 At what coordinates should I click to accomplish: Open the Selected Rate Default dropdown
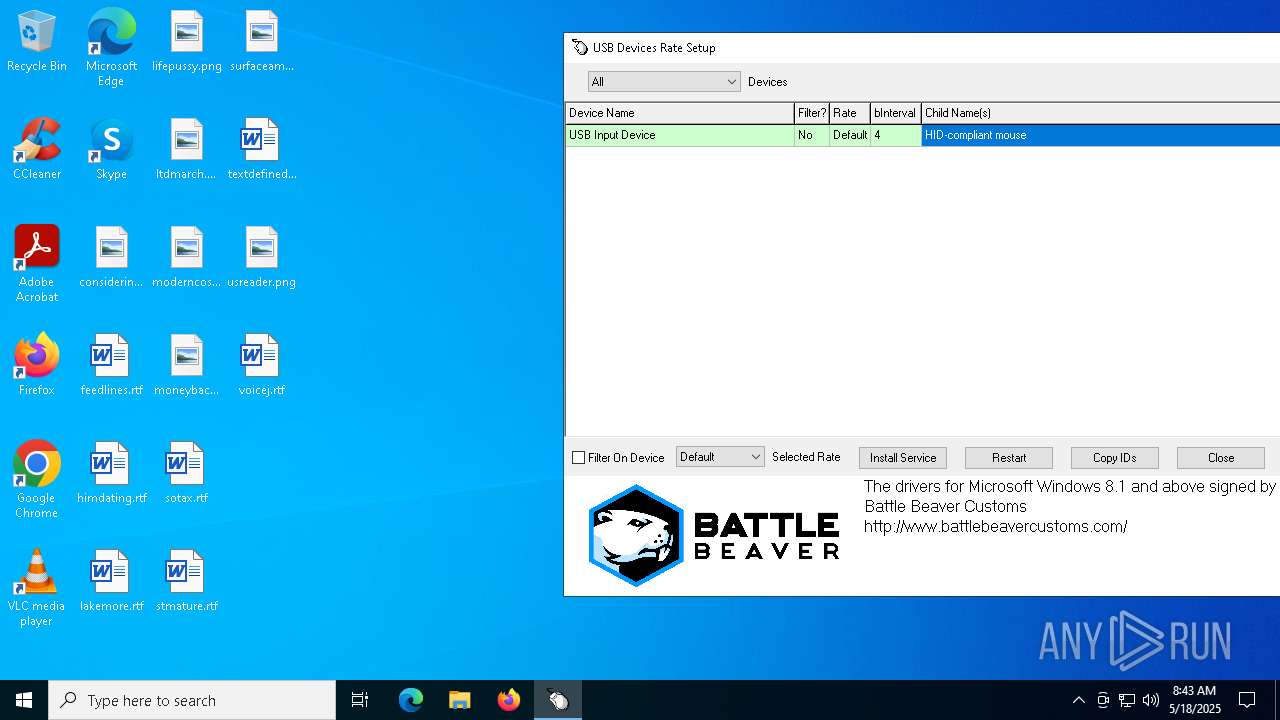720,457
